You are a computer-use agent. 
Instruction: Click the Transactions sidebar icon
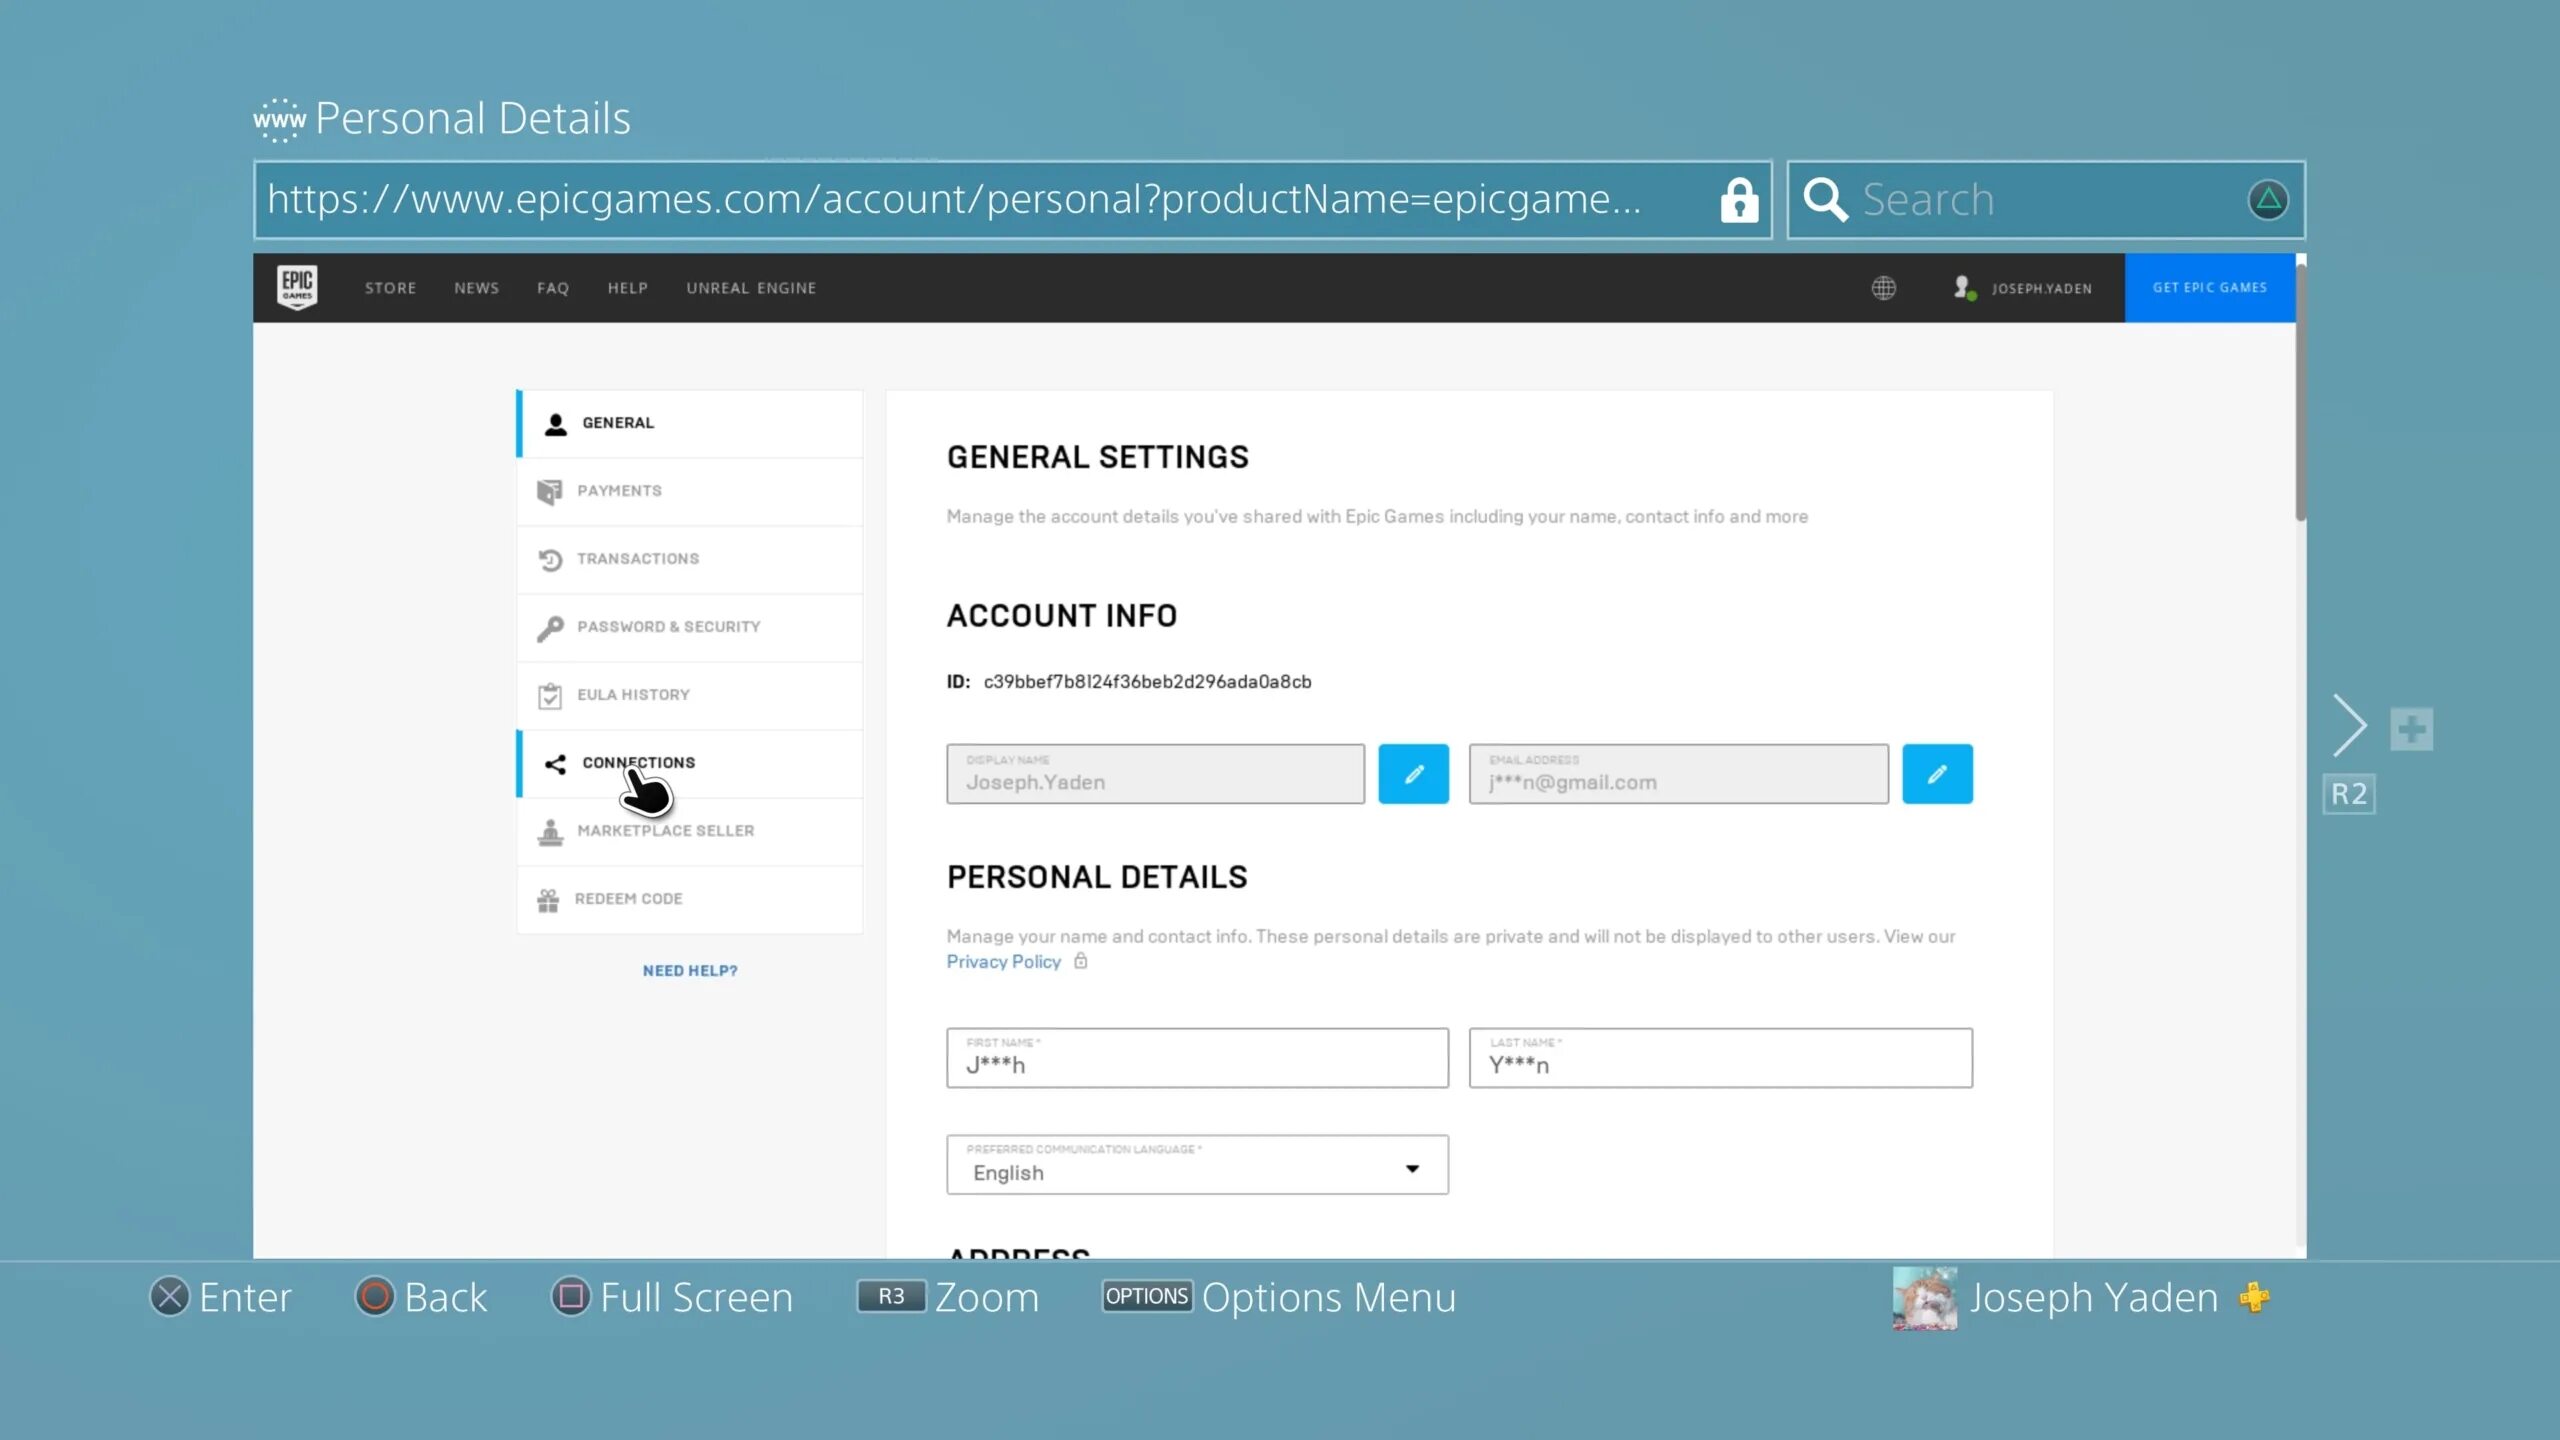pyautogui.click(x=550, y=559)
